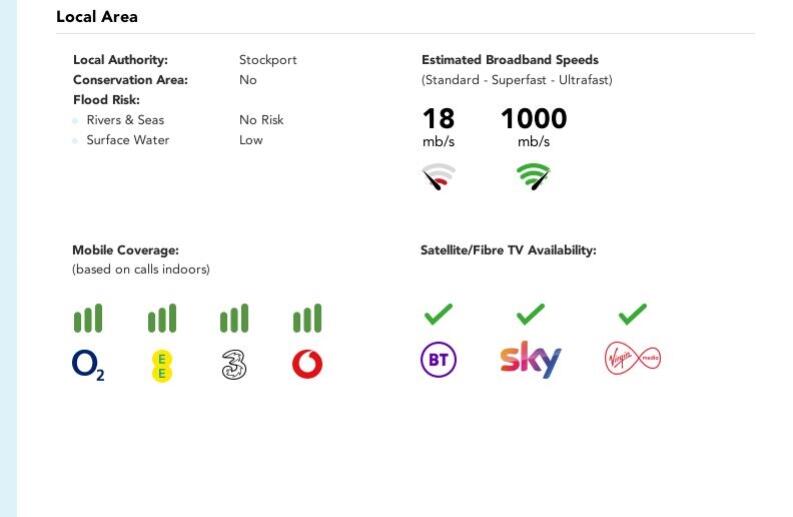Click the yellow EE network logo

pos(162,365)
